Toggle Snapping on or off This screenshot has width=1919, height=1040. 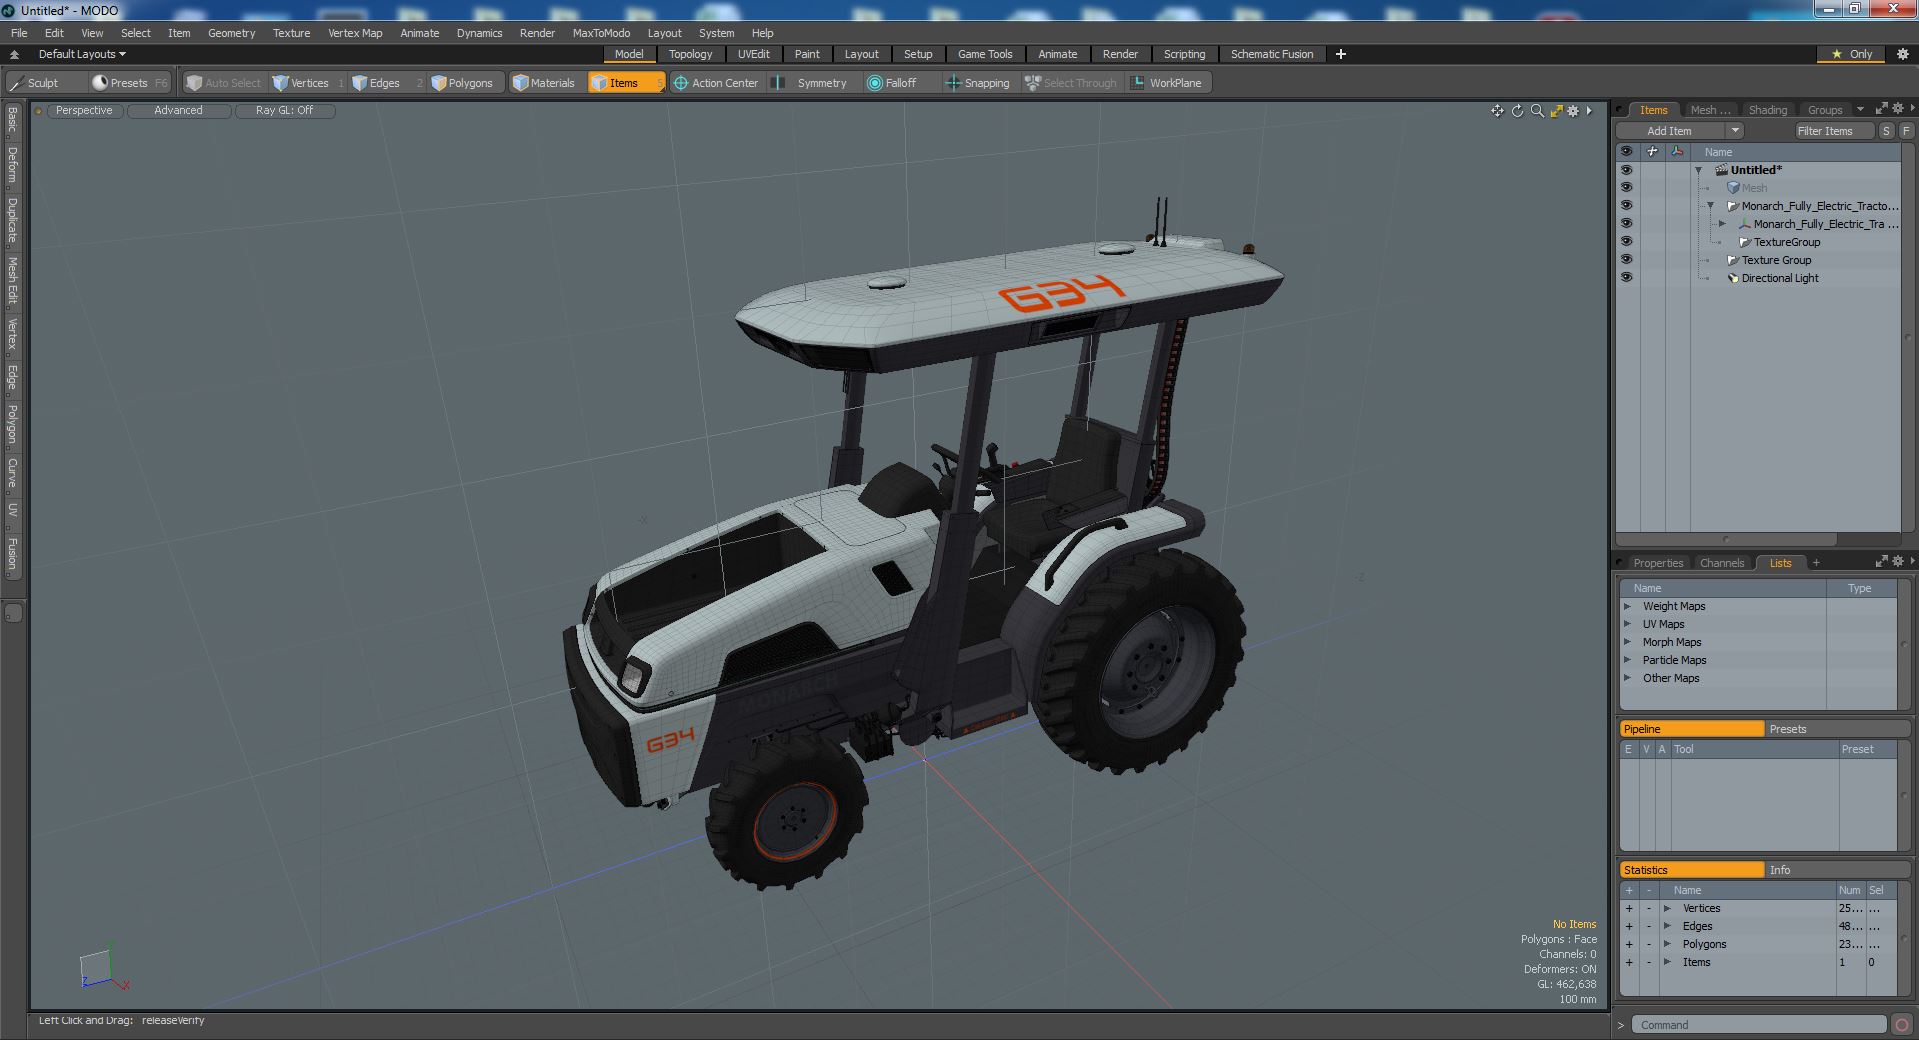pos(978,83)
